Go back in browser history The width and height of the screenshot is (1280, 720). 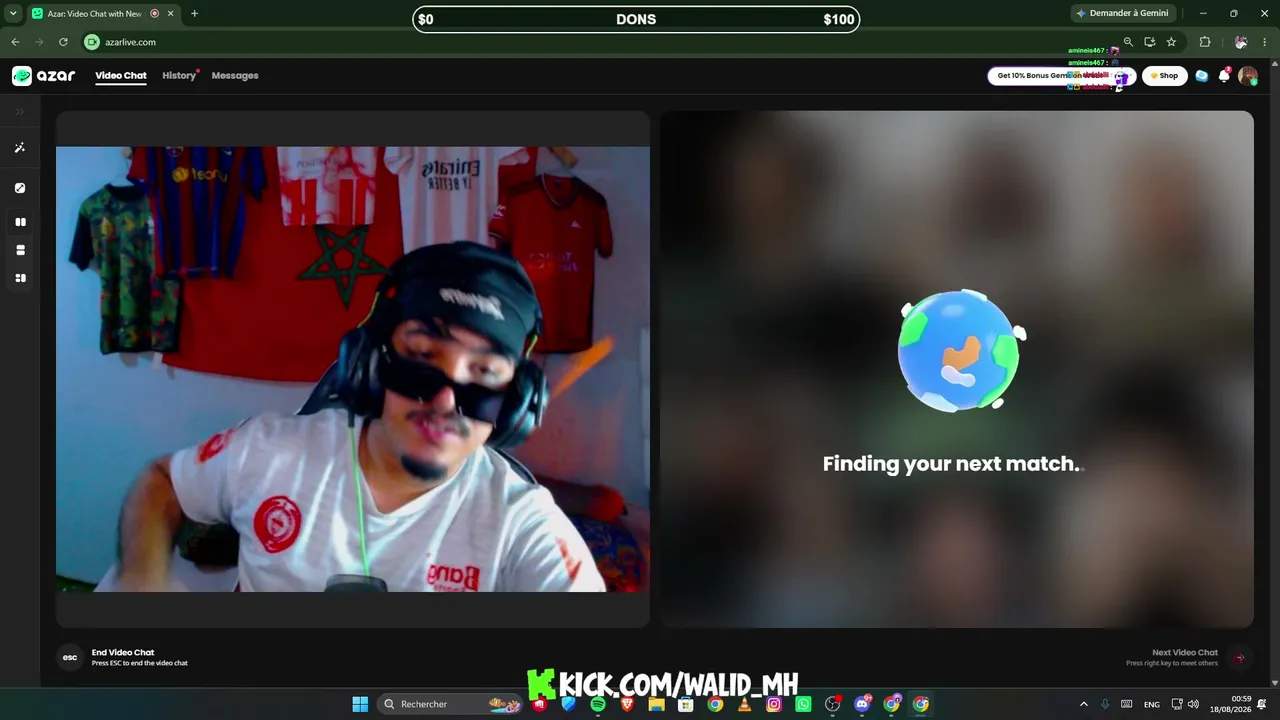pos(15,42)
